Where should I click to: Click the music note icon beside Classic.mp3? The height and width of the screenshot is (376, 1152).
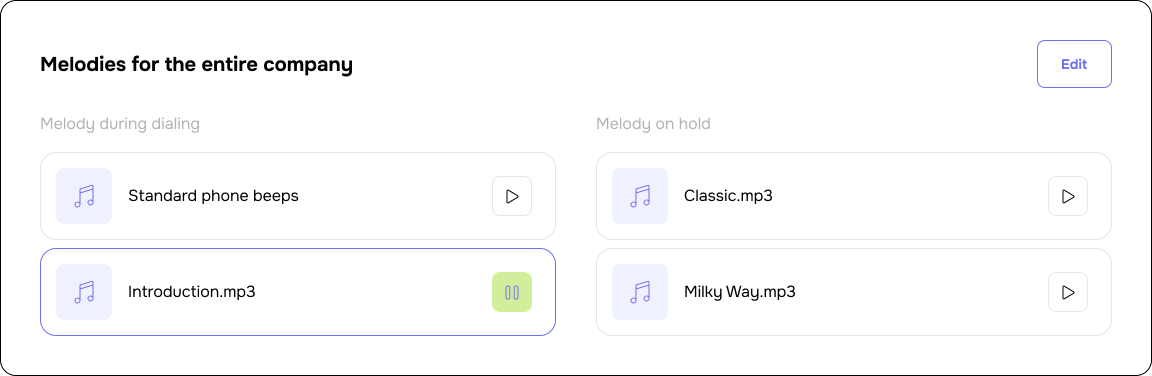click(x=640, y=196)
